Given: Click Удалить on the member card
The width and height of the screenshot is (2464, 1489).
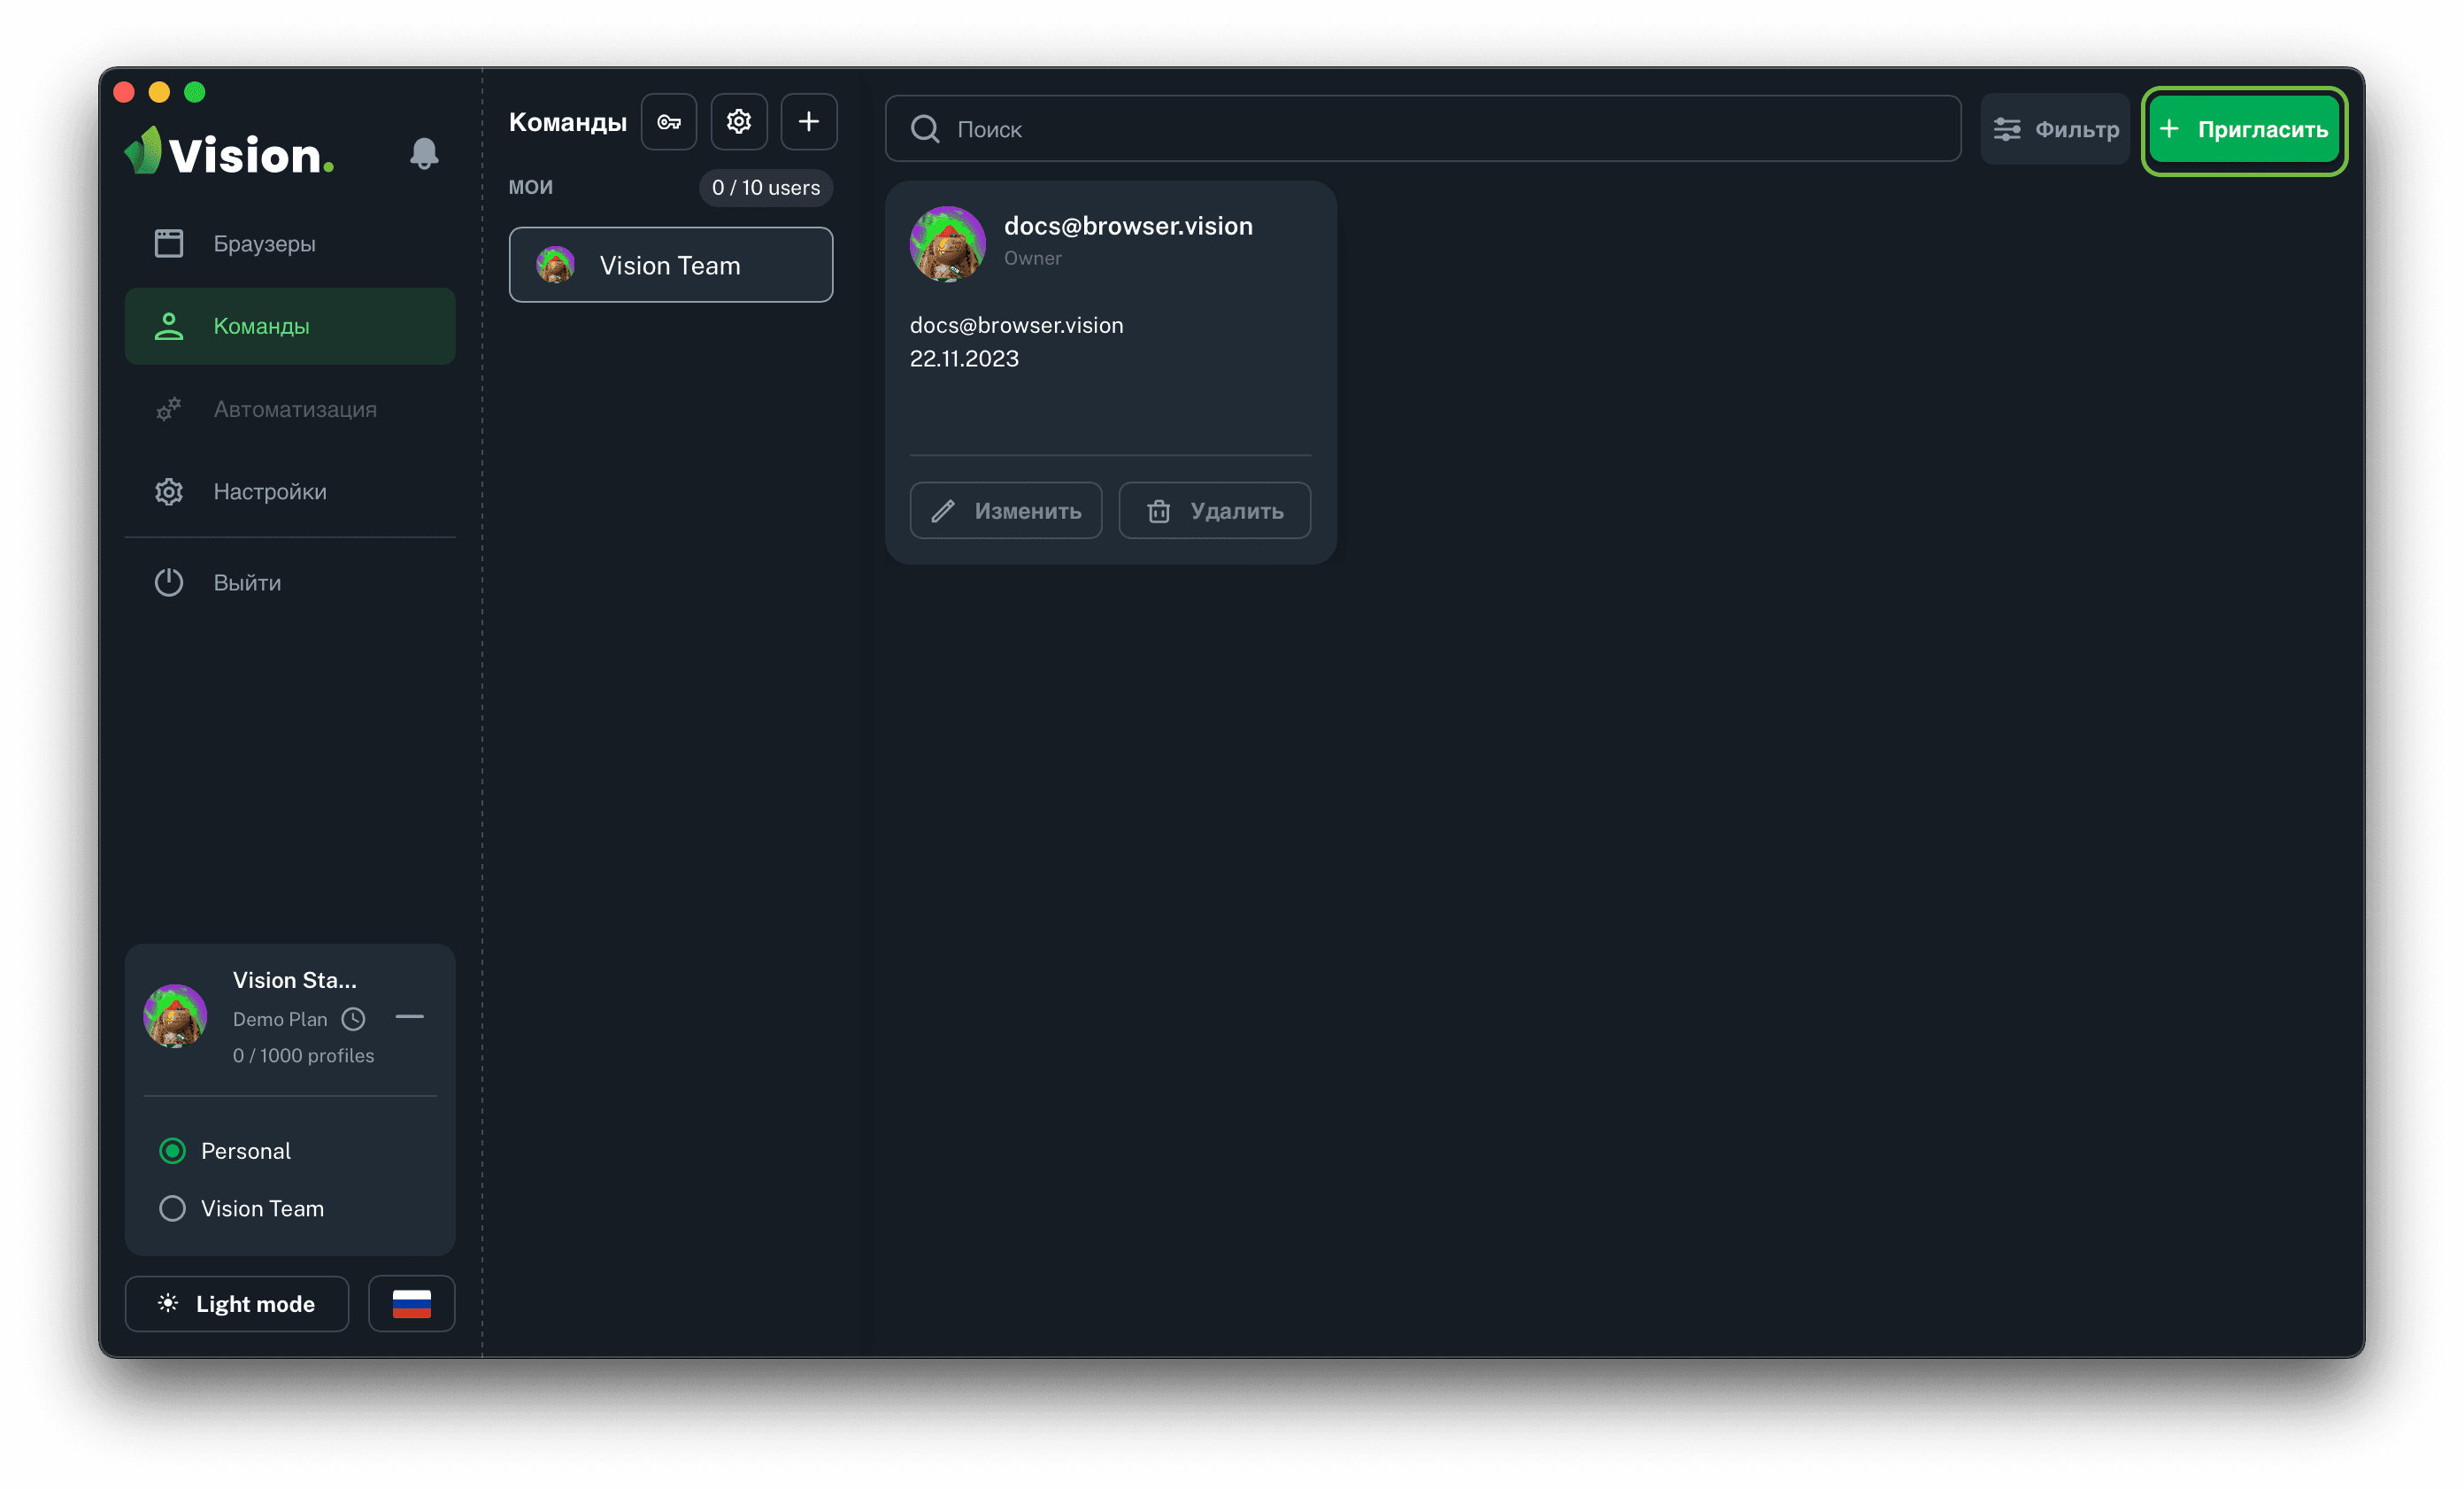Looking at the screenshot, I should [x=1214, y=511].
